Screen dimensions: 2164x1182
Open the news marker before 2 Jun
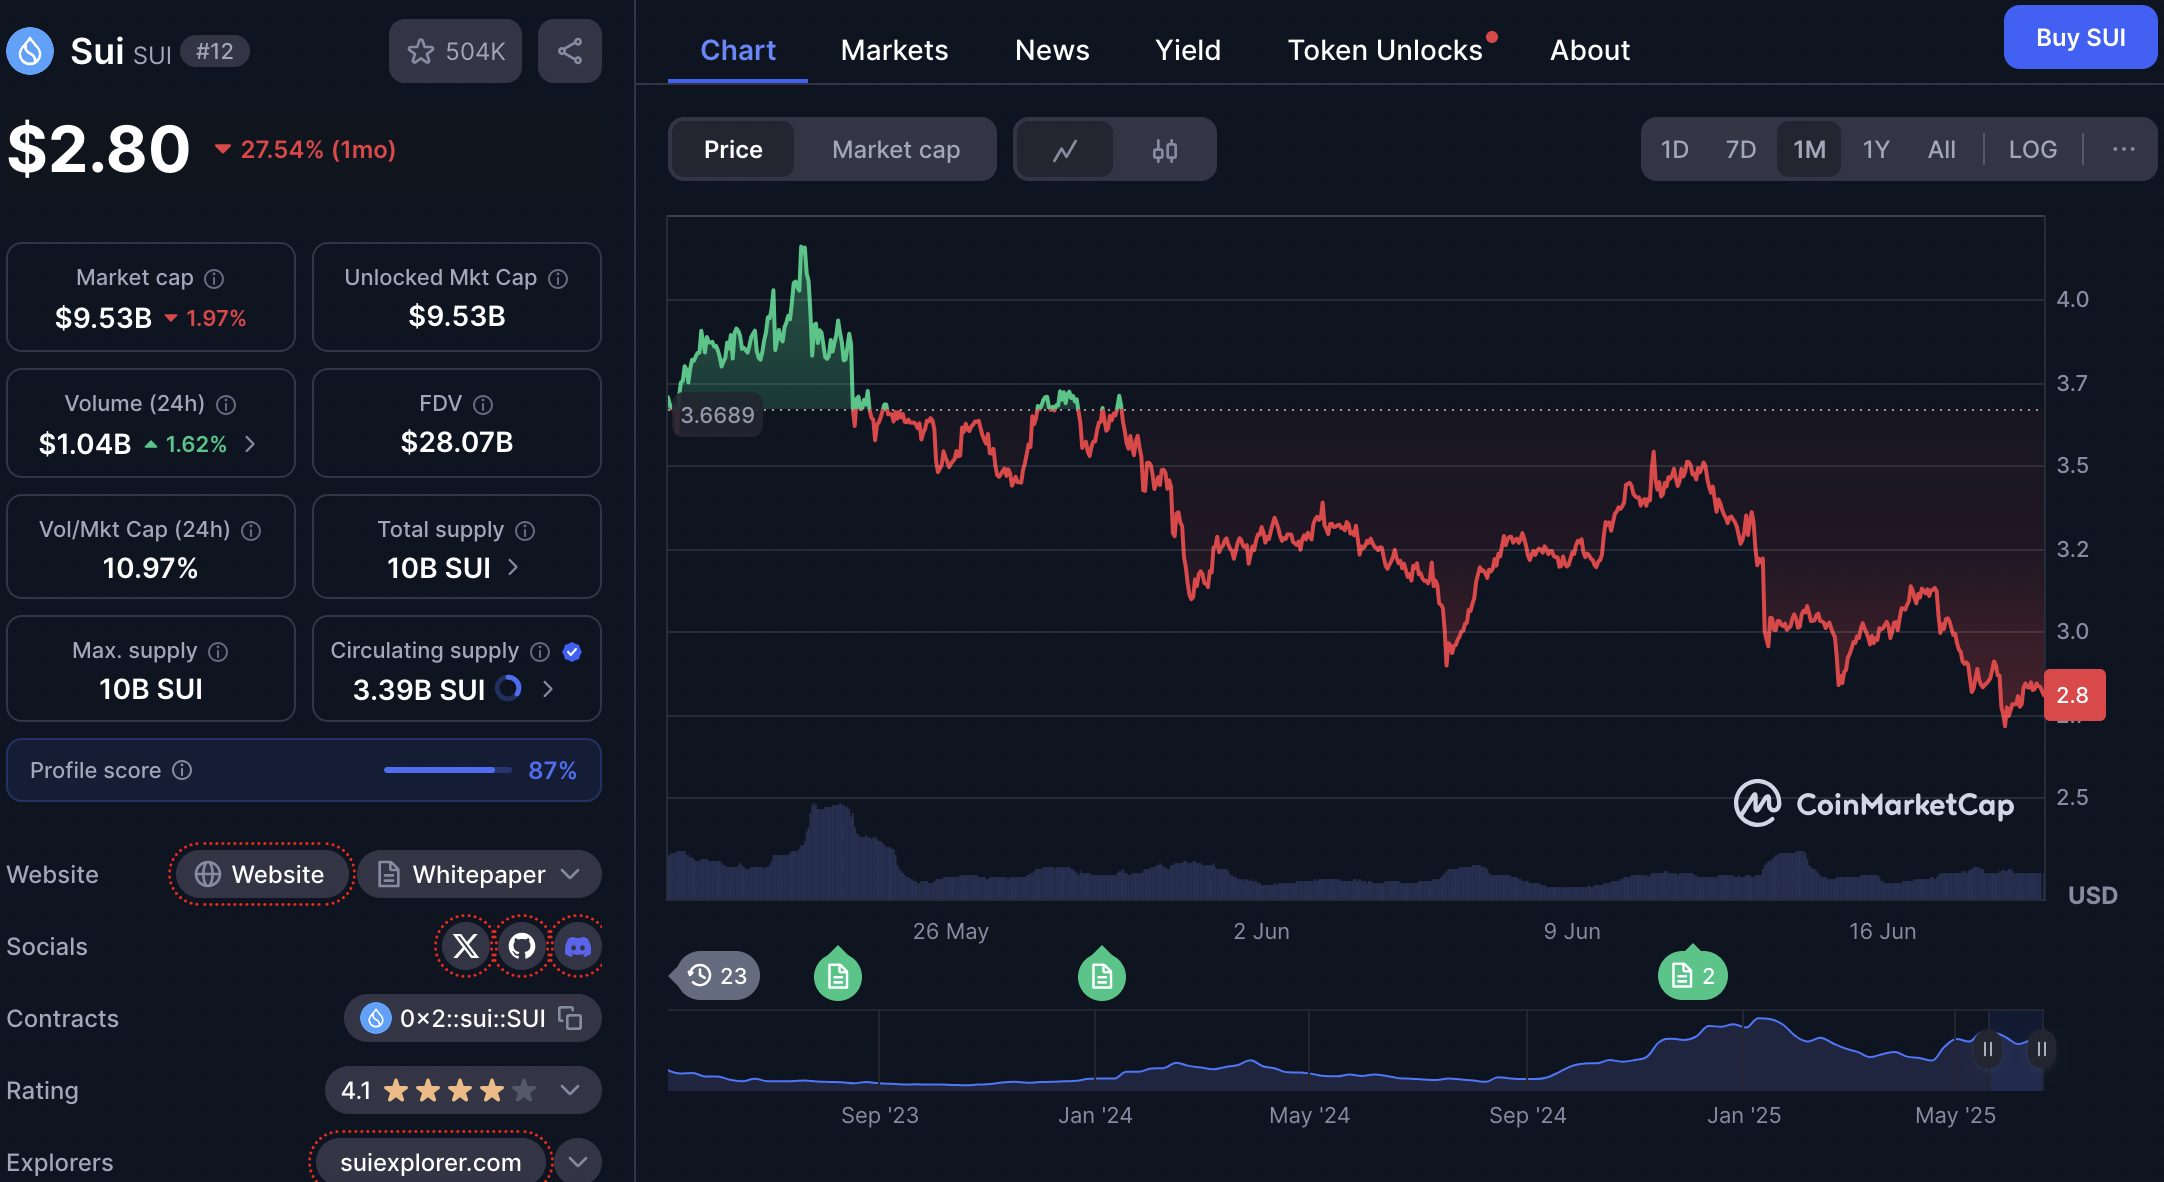pos(1102,975)
